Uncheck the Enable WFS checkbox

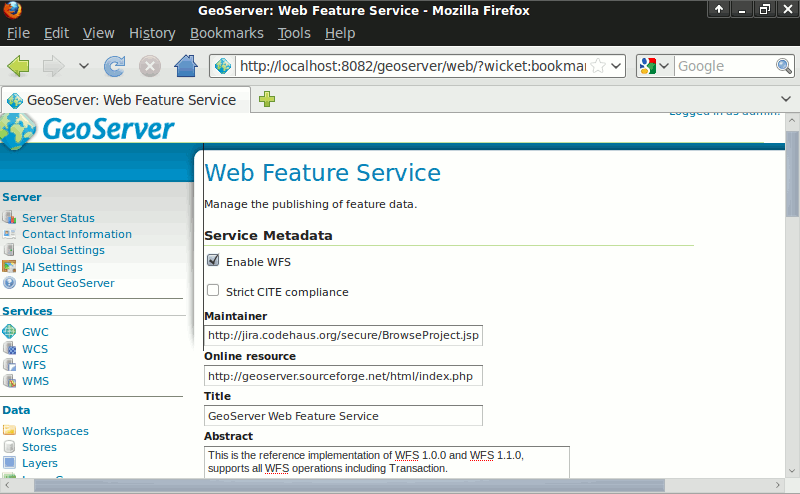(213, 260)
